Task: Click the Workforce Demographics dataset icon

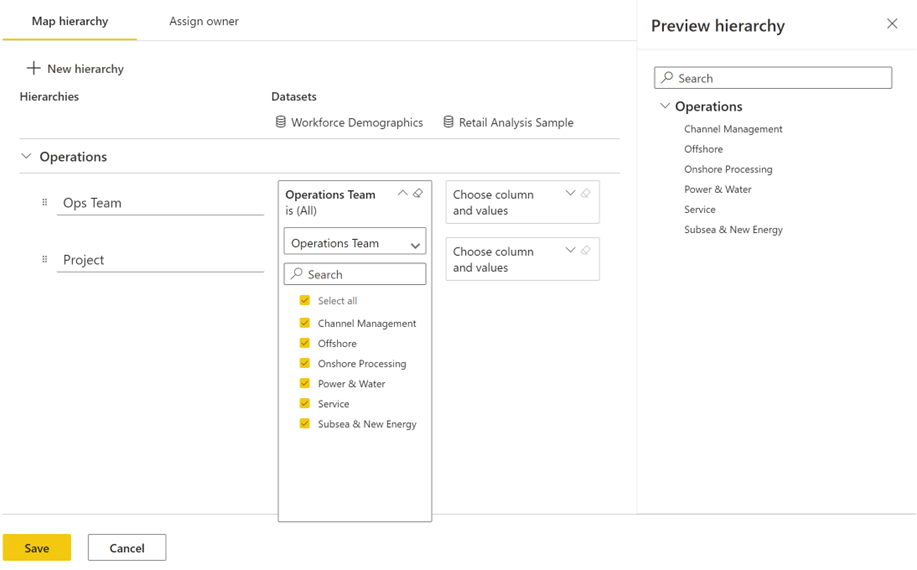Action: 281,122
